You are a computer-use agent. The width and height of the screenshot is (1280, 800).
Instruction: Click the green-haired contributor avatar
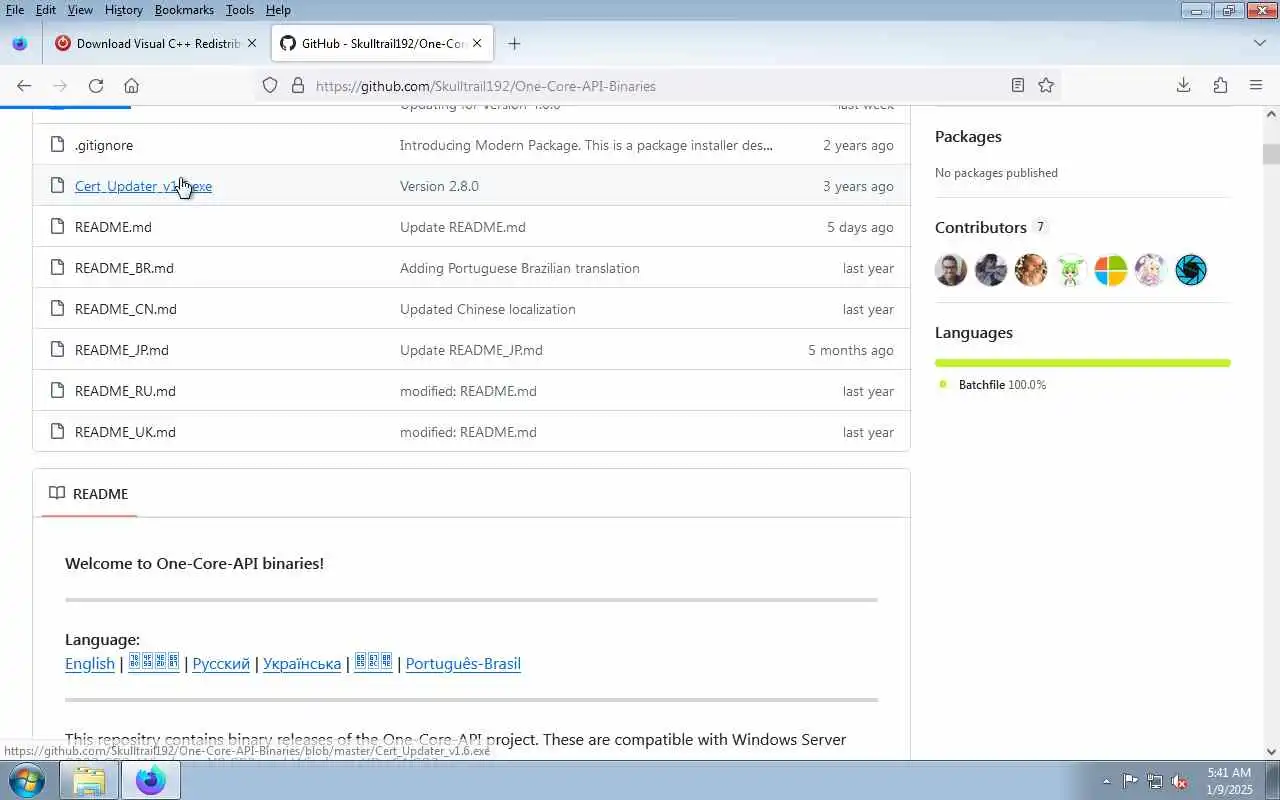coord(1071,270)
